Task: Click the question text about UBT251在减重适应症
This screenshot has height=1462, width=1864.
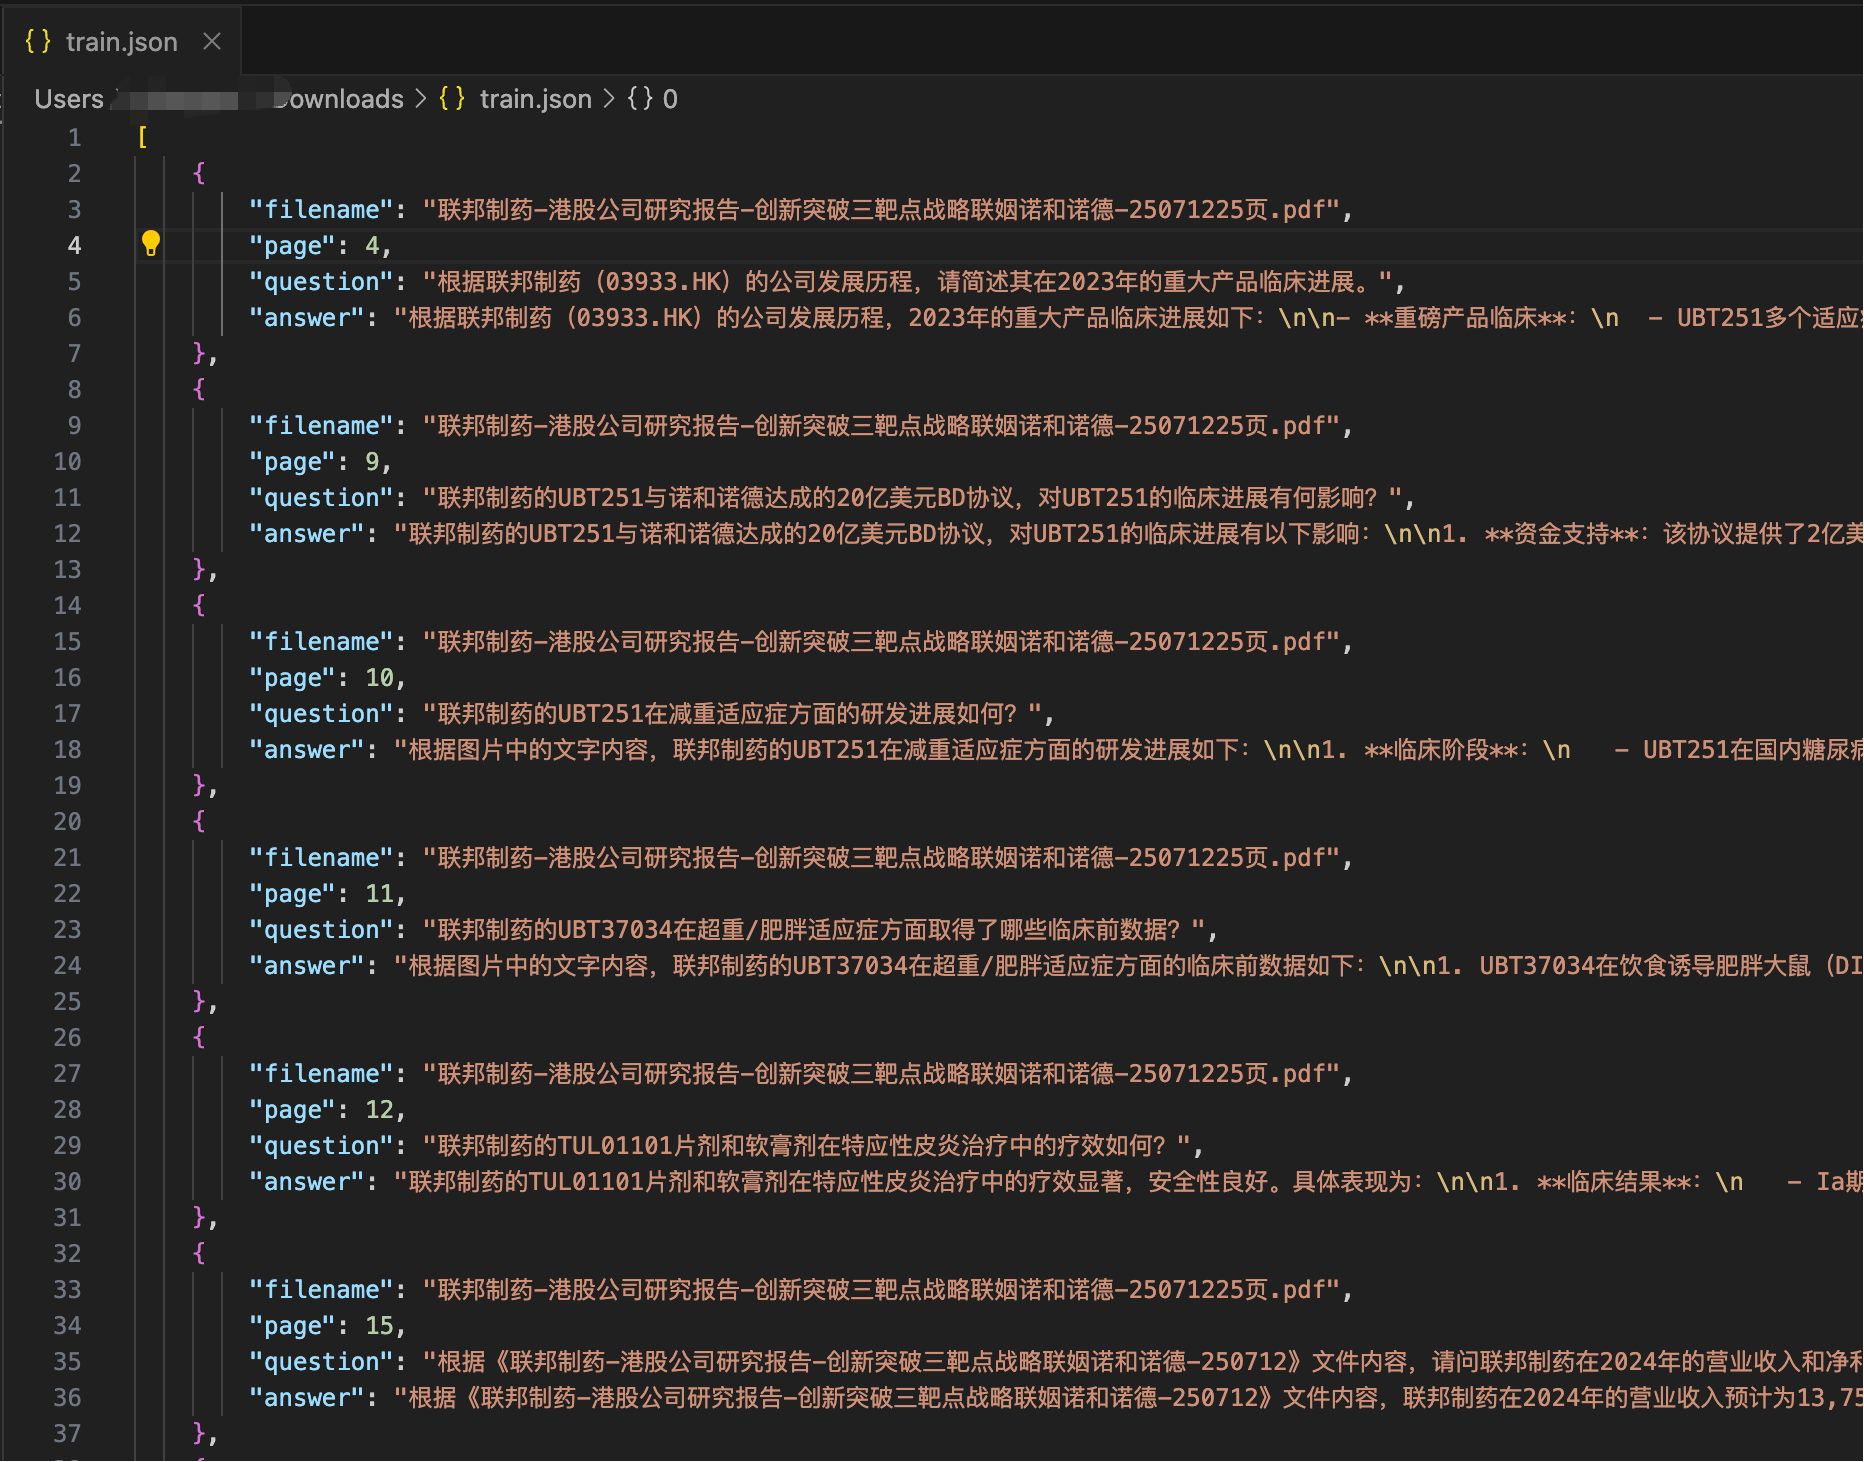Action: click(732, 714)
